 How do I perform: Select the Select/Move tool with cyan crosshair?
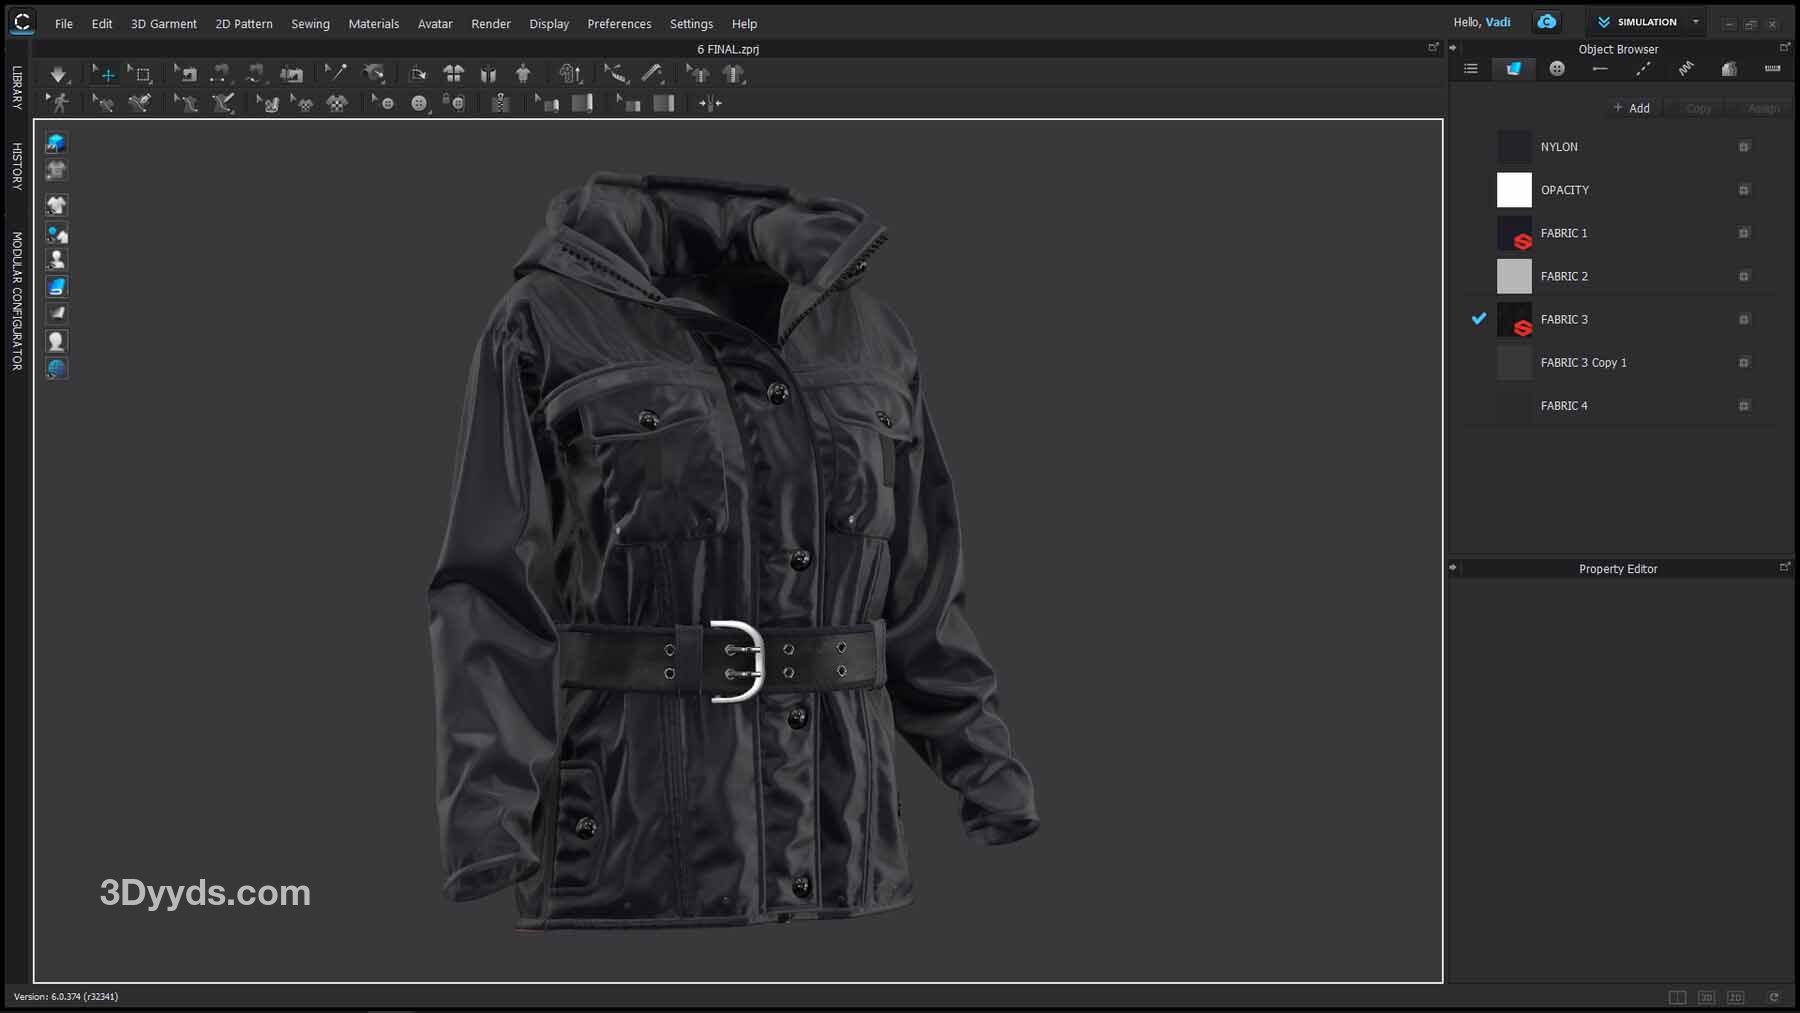[104, 74]
